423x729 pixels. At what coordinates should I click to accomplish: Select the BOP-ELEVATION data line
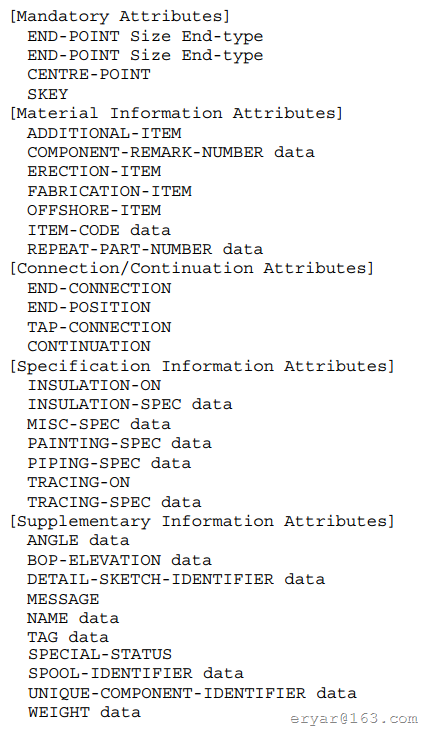click(119, 560)
